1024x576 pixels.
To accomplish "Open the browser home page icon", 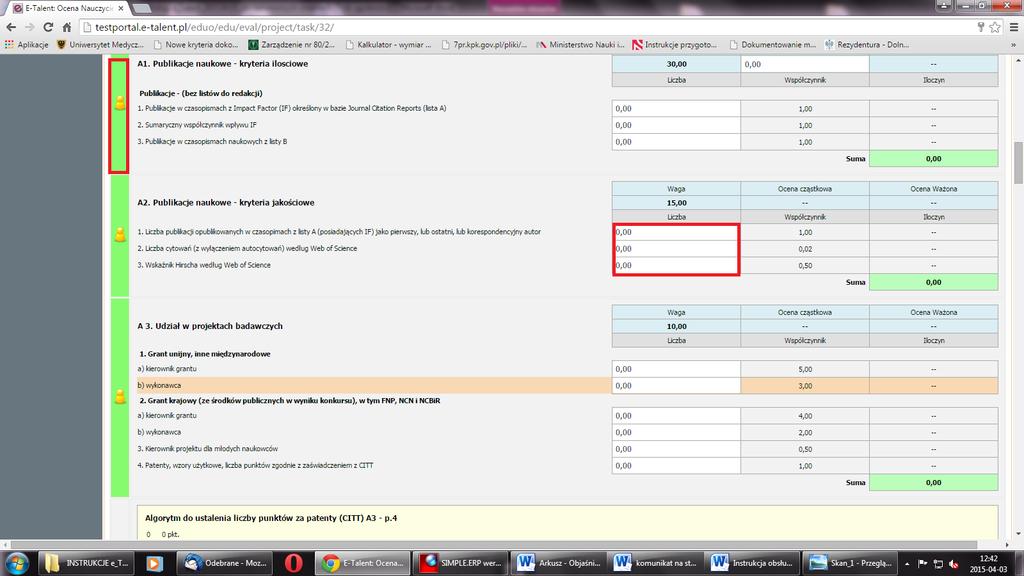I will [67, 27].
